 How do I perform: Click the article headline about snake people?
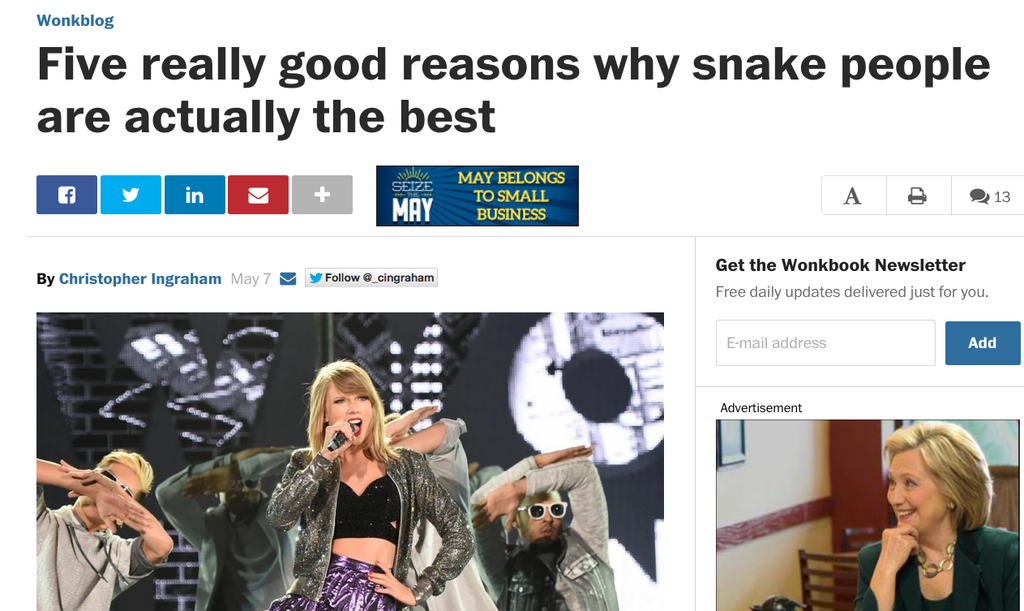(x=513, y=90)
